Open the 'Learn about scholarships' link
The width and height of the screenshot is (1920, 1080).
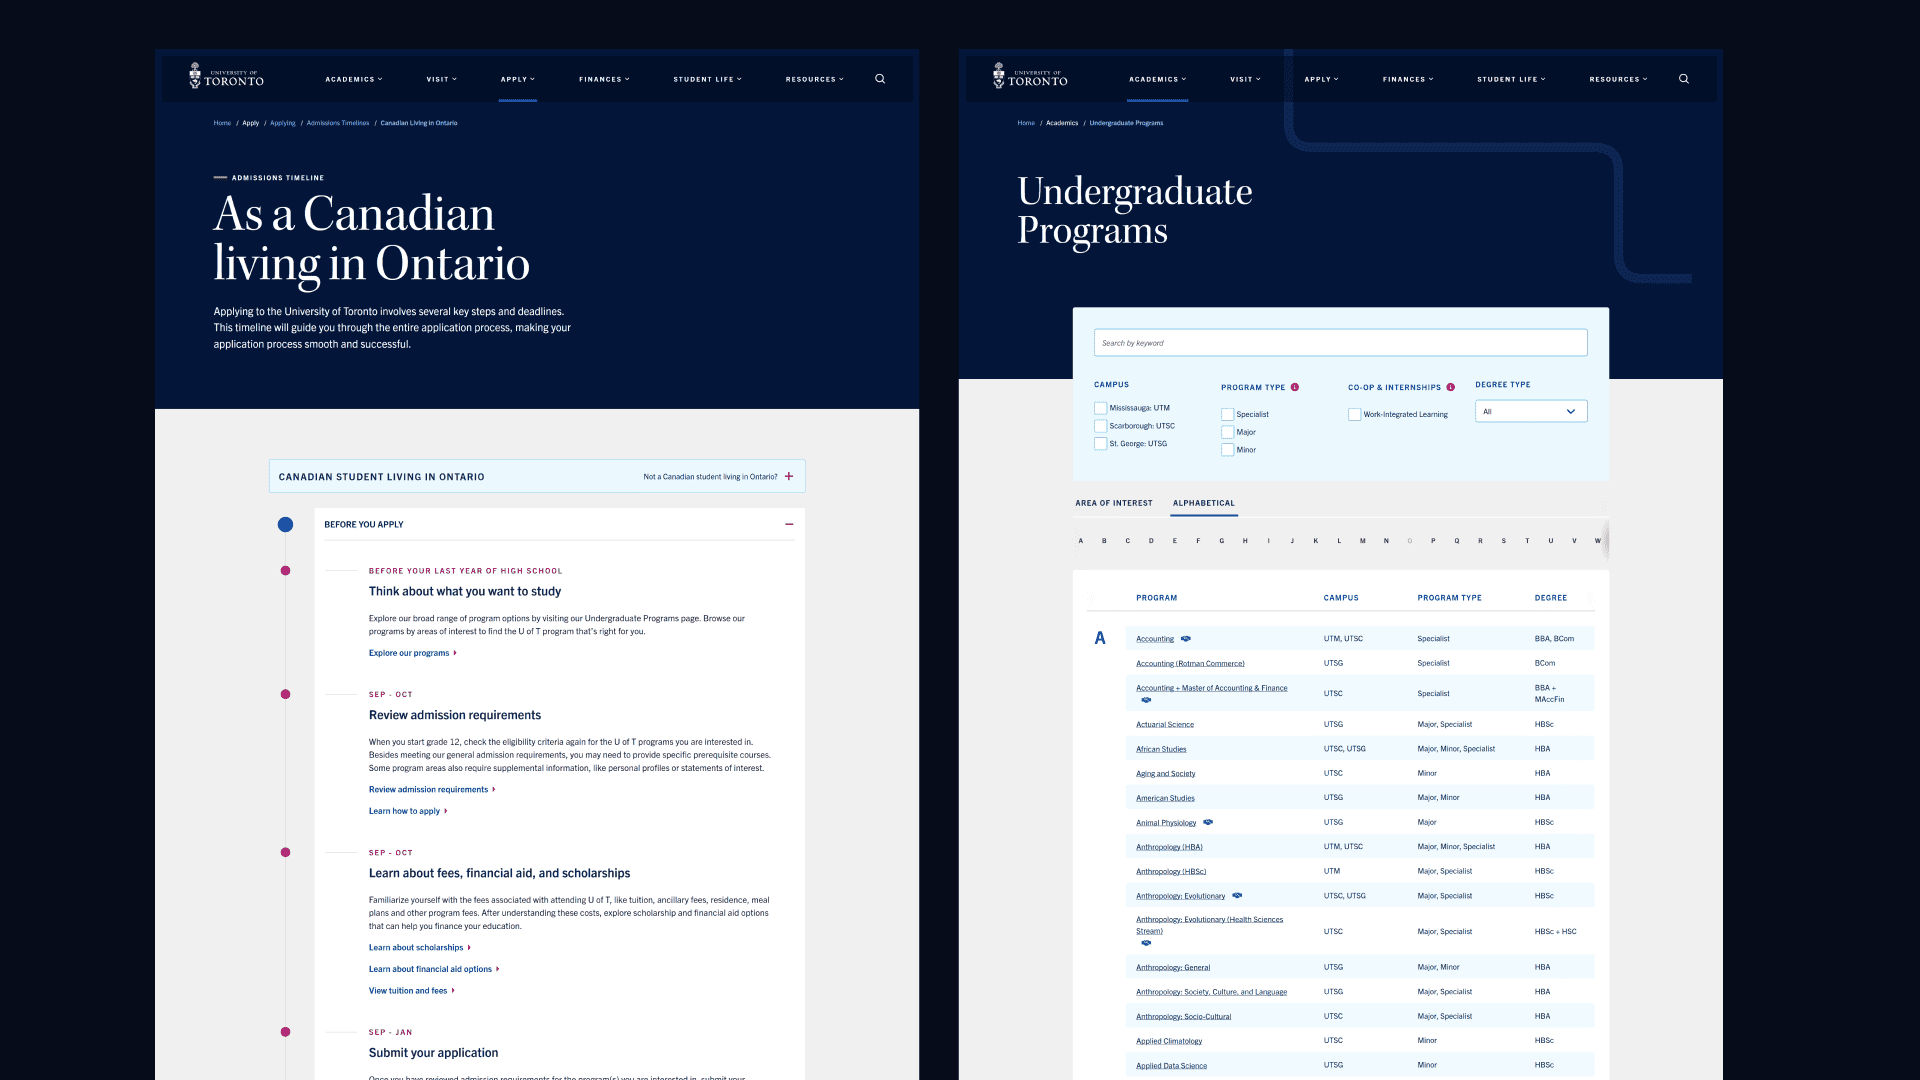[x=420, y=948]
